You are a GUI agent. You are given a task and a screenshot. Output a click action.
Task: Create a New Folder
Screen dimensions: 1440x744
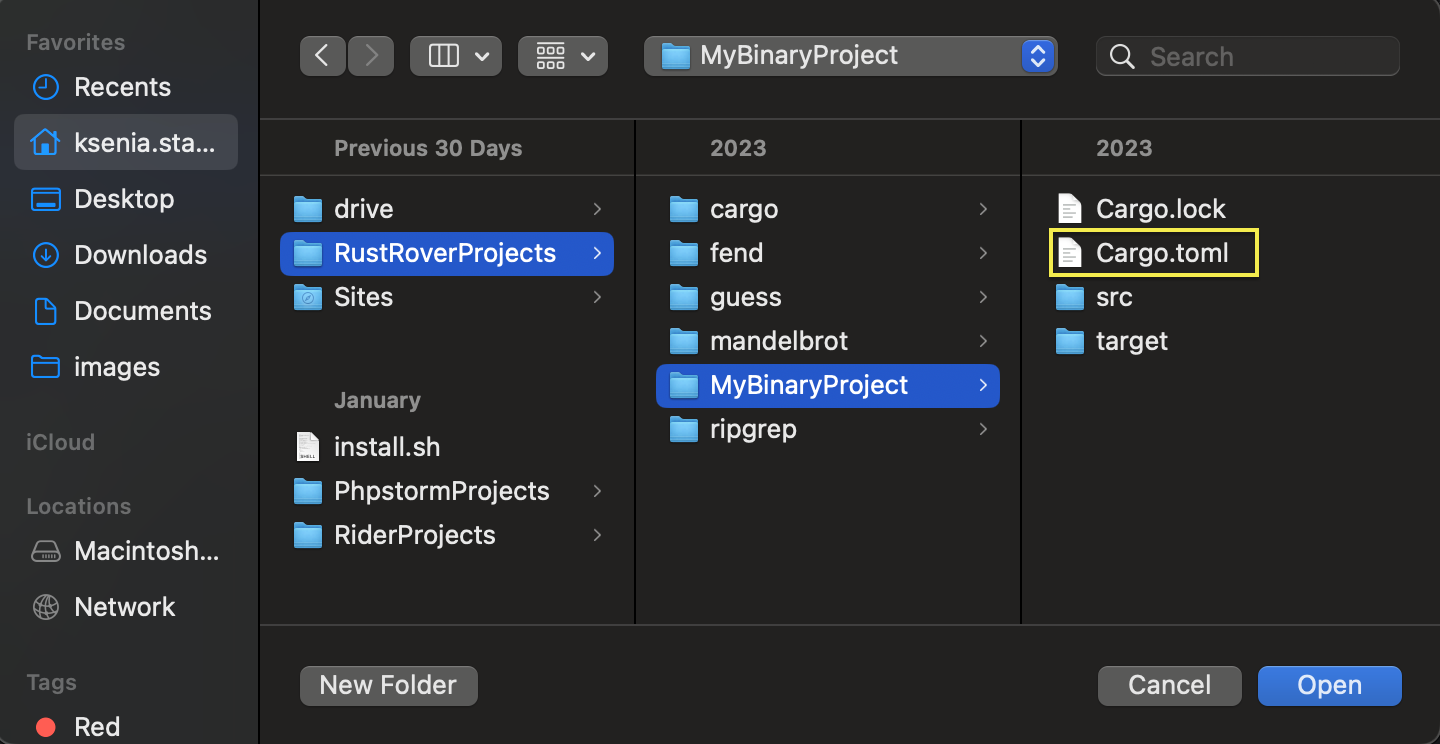[388, 685]
